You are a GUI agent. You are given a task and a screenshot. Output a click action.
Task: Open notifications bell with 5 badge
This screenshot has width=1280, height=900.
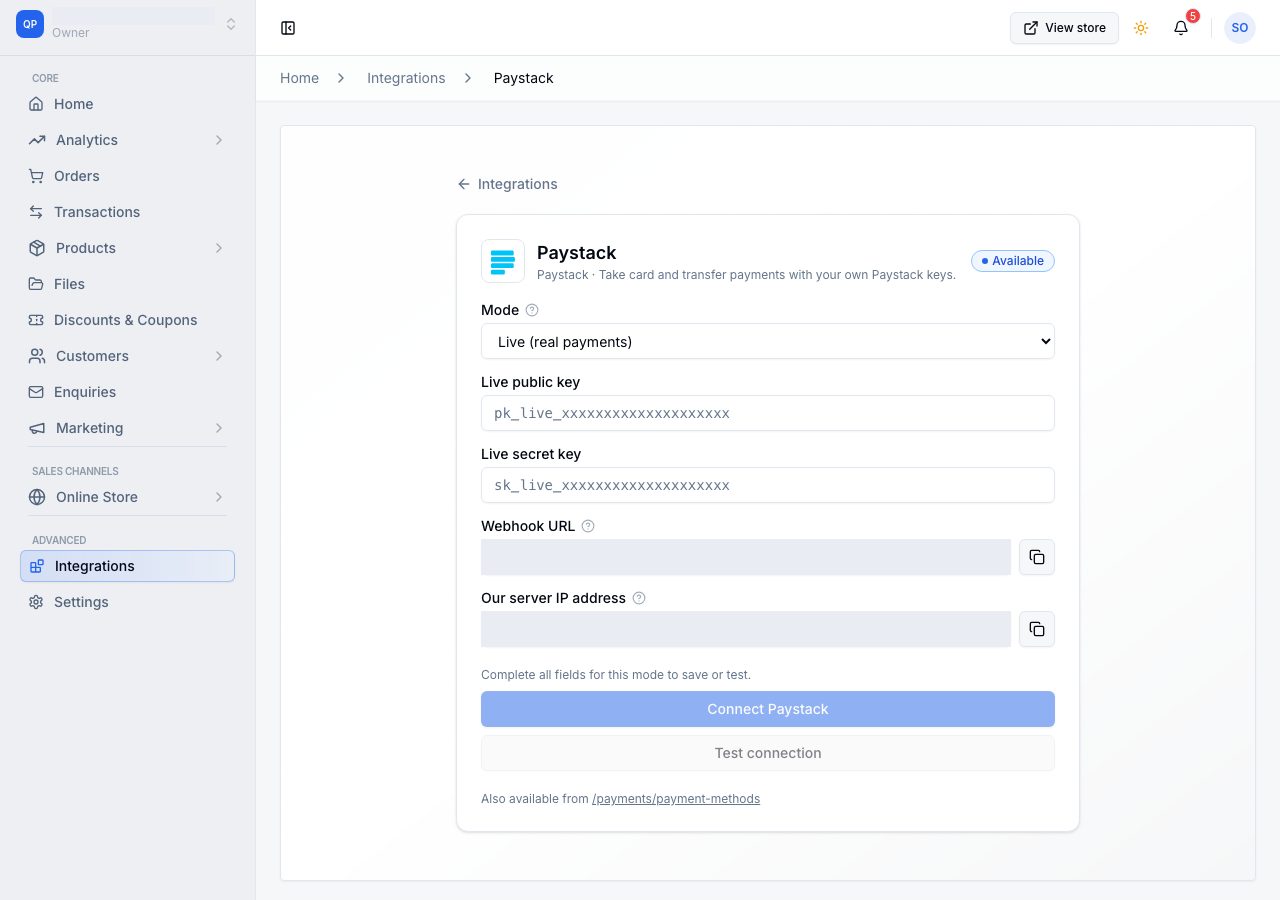(1181, 28)
